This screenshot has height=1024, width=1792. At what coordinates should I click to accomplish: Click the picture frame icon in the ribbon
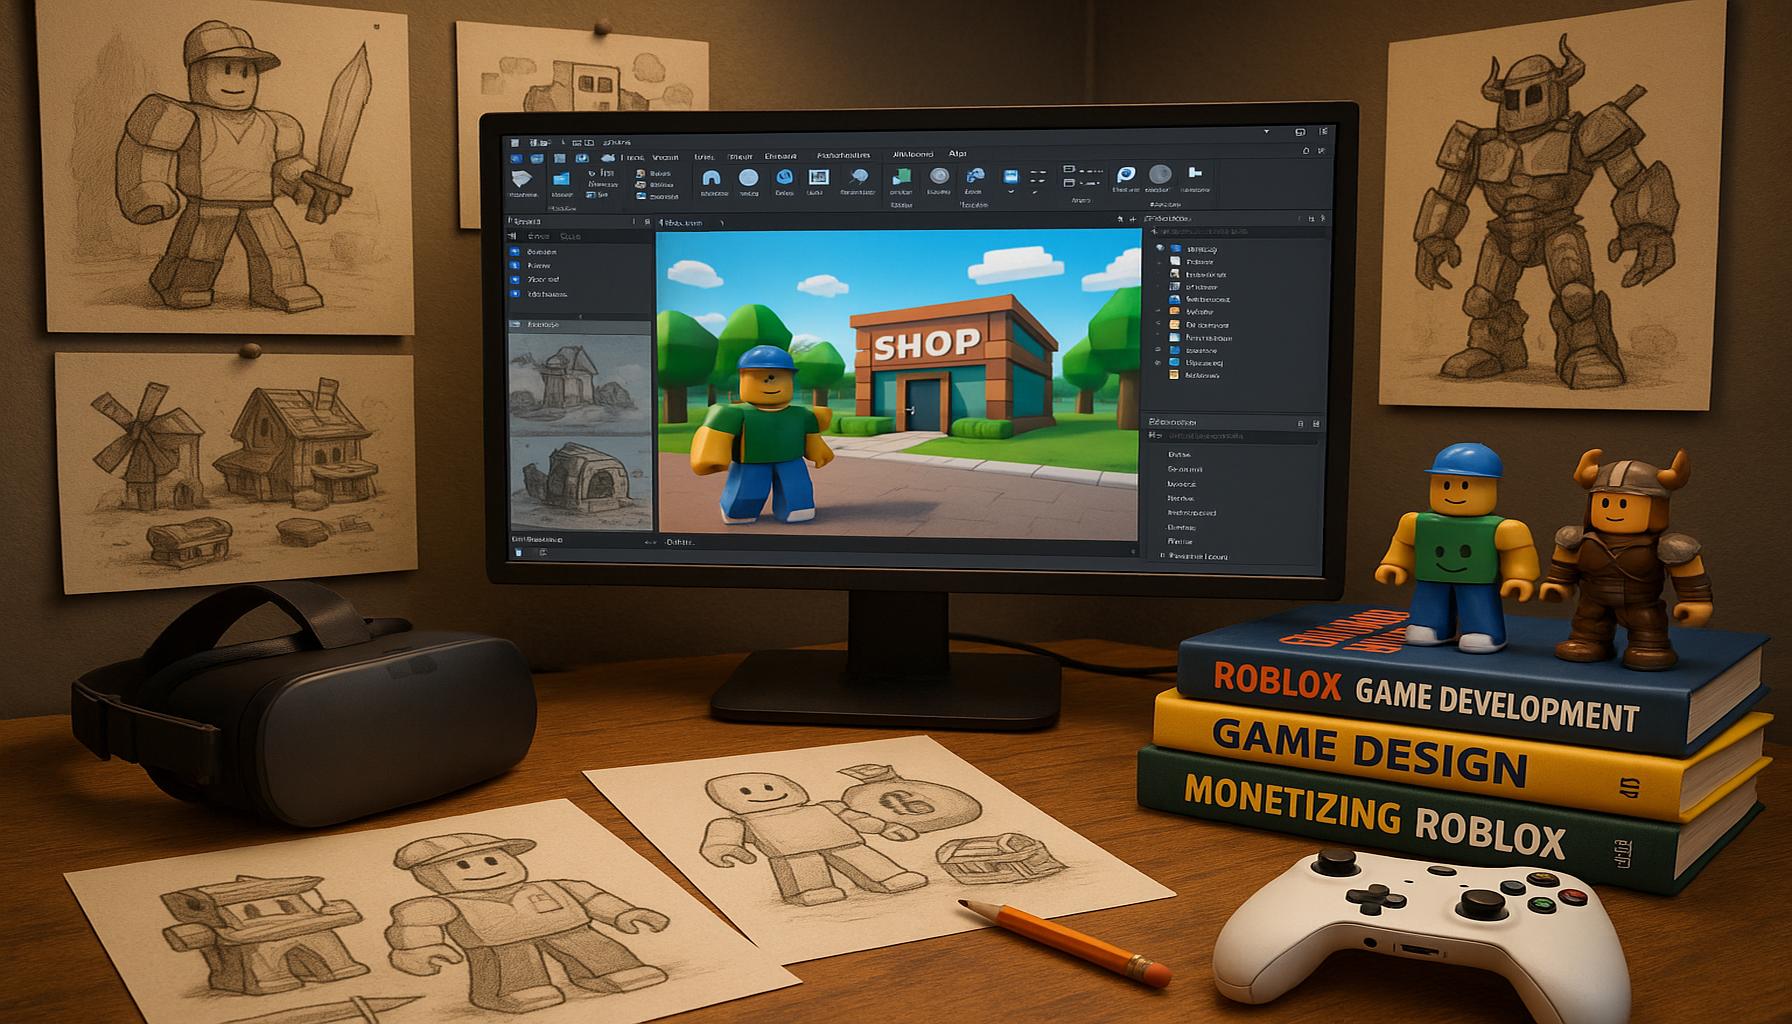coord(817,178)
